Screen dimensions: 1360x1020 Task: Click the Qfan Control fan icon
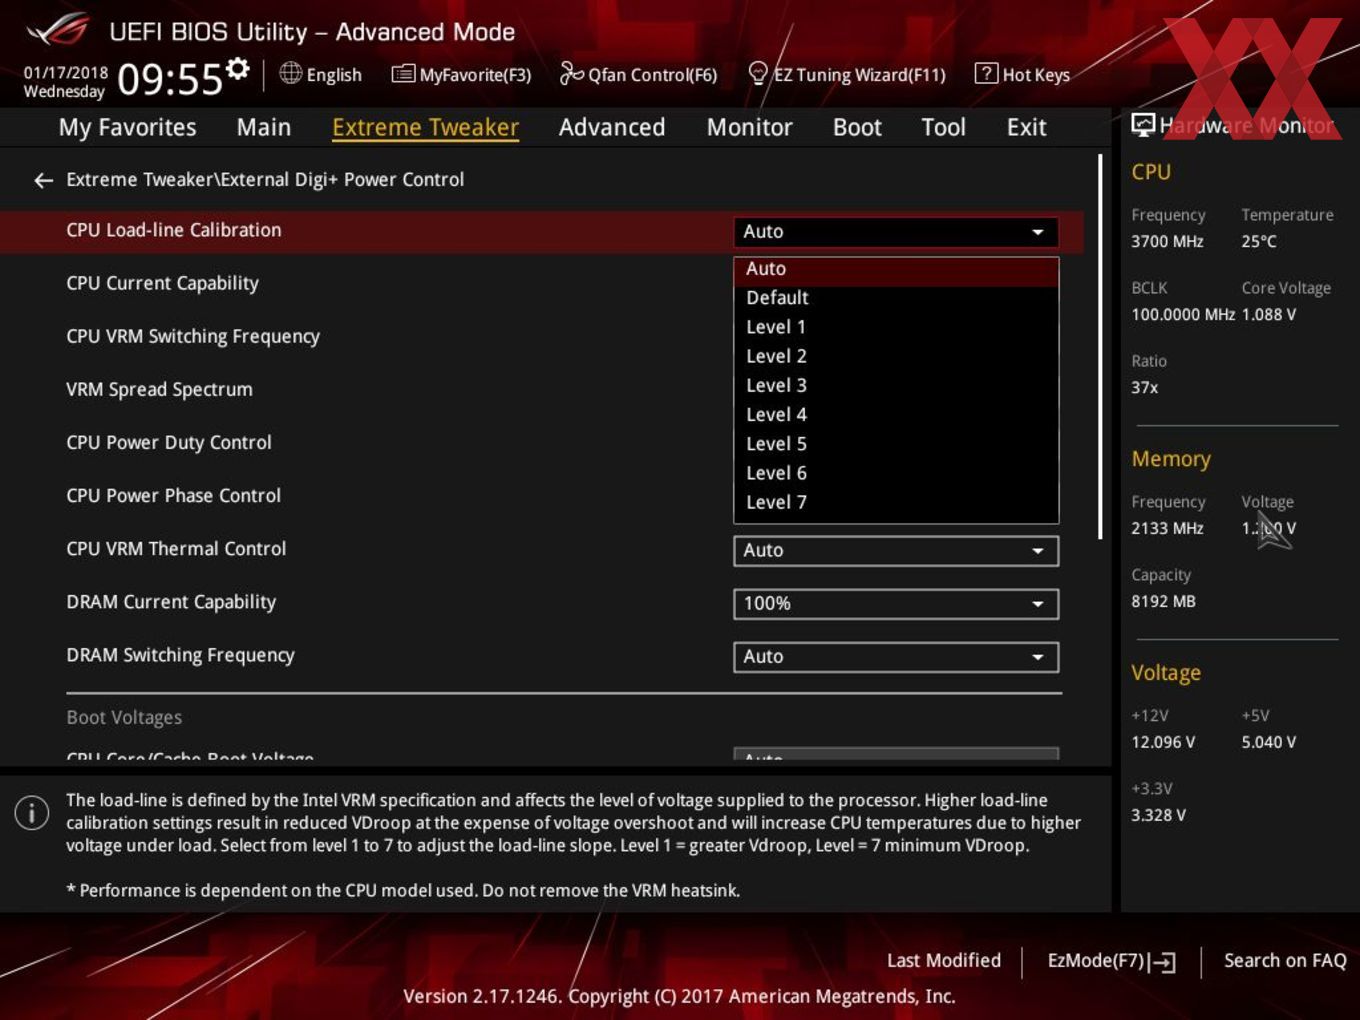point(571,73)
